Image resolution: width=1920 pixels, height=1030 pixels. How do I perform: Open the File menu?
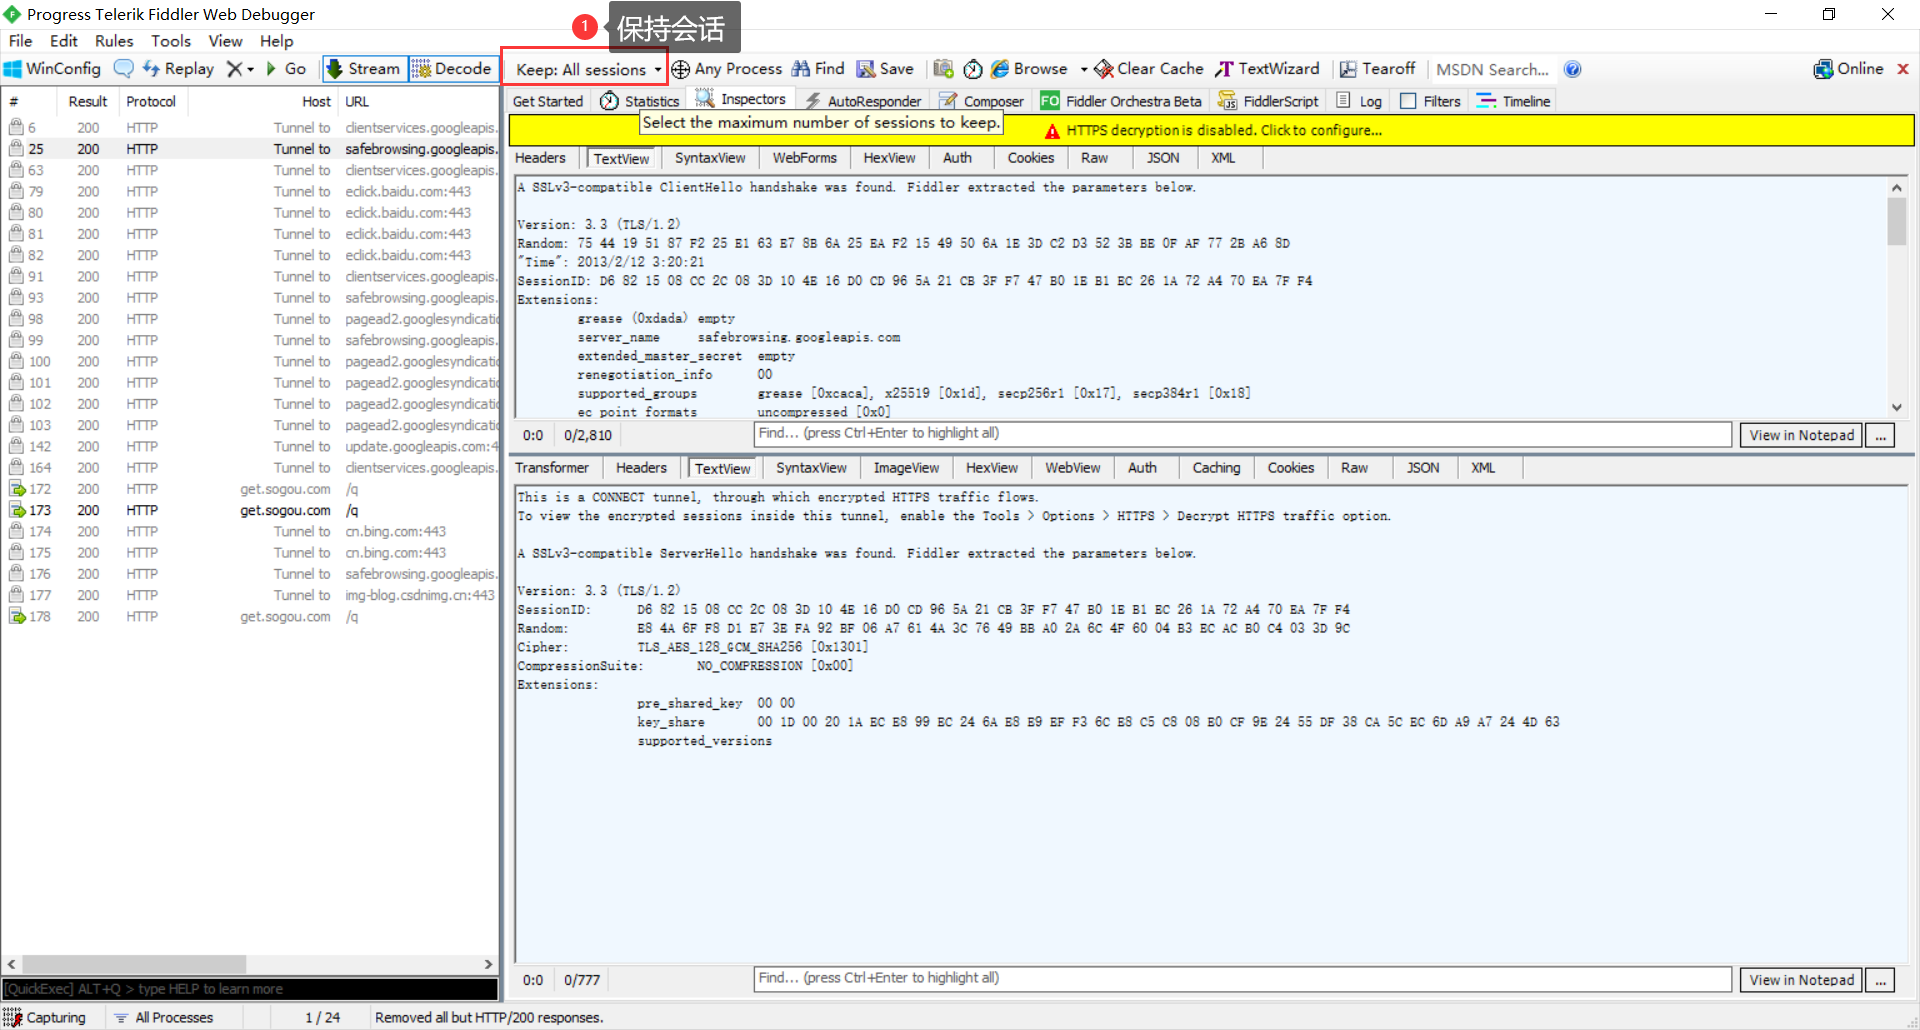pos(20,41)
